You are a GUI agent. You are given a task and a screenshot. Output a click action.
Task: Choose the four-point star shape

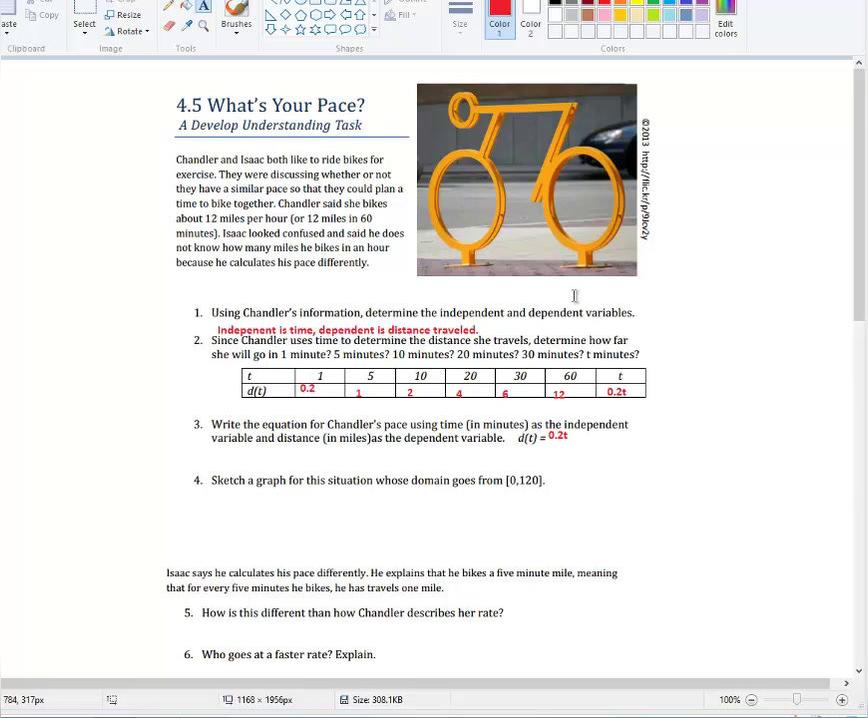click(x=286, y=29)
